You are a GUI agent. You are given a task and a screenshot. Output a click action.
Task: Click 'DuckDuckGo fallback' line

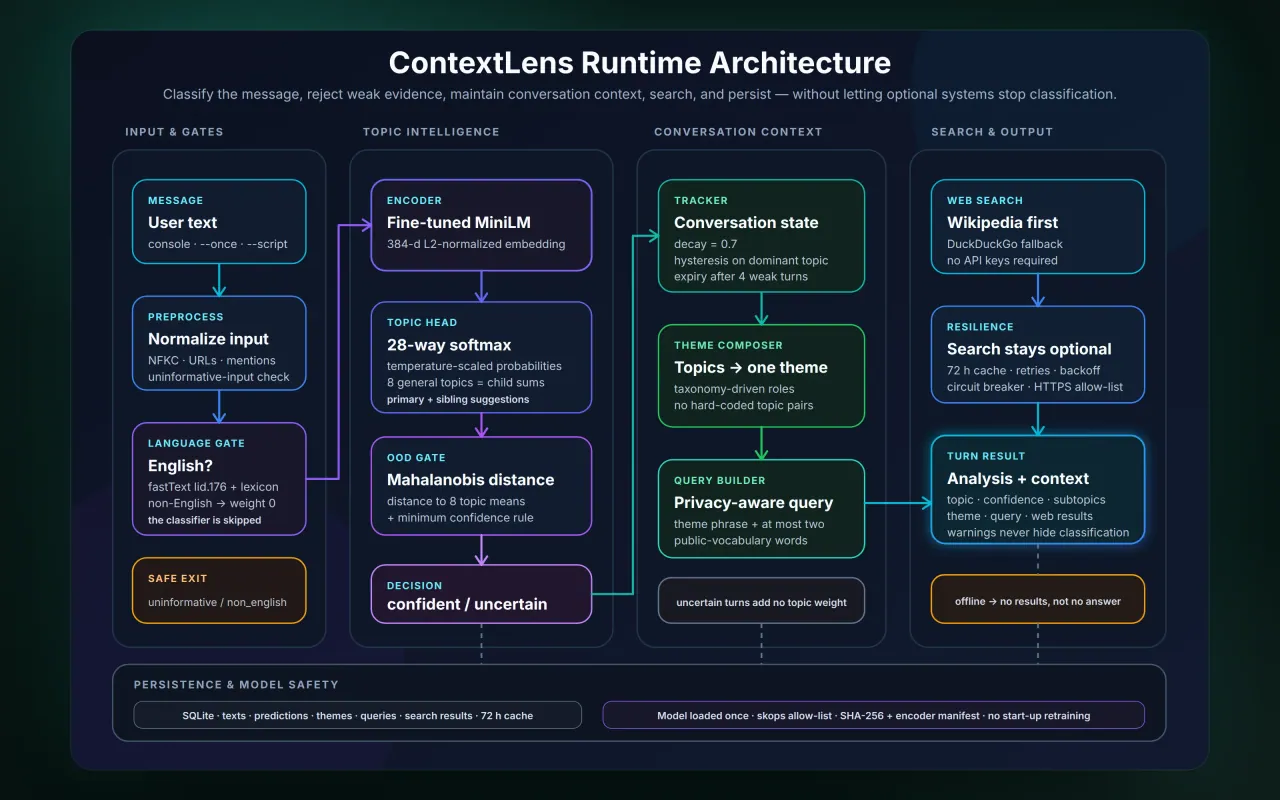(1005, 244)
